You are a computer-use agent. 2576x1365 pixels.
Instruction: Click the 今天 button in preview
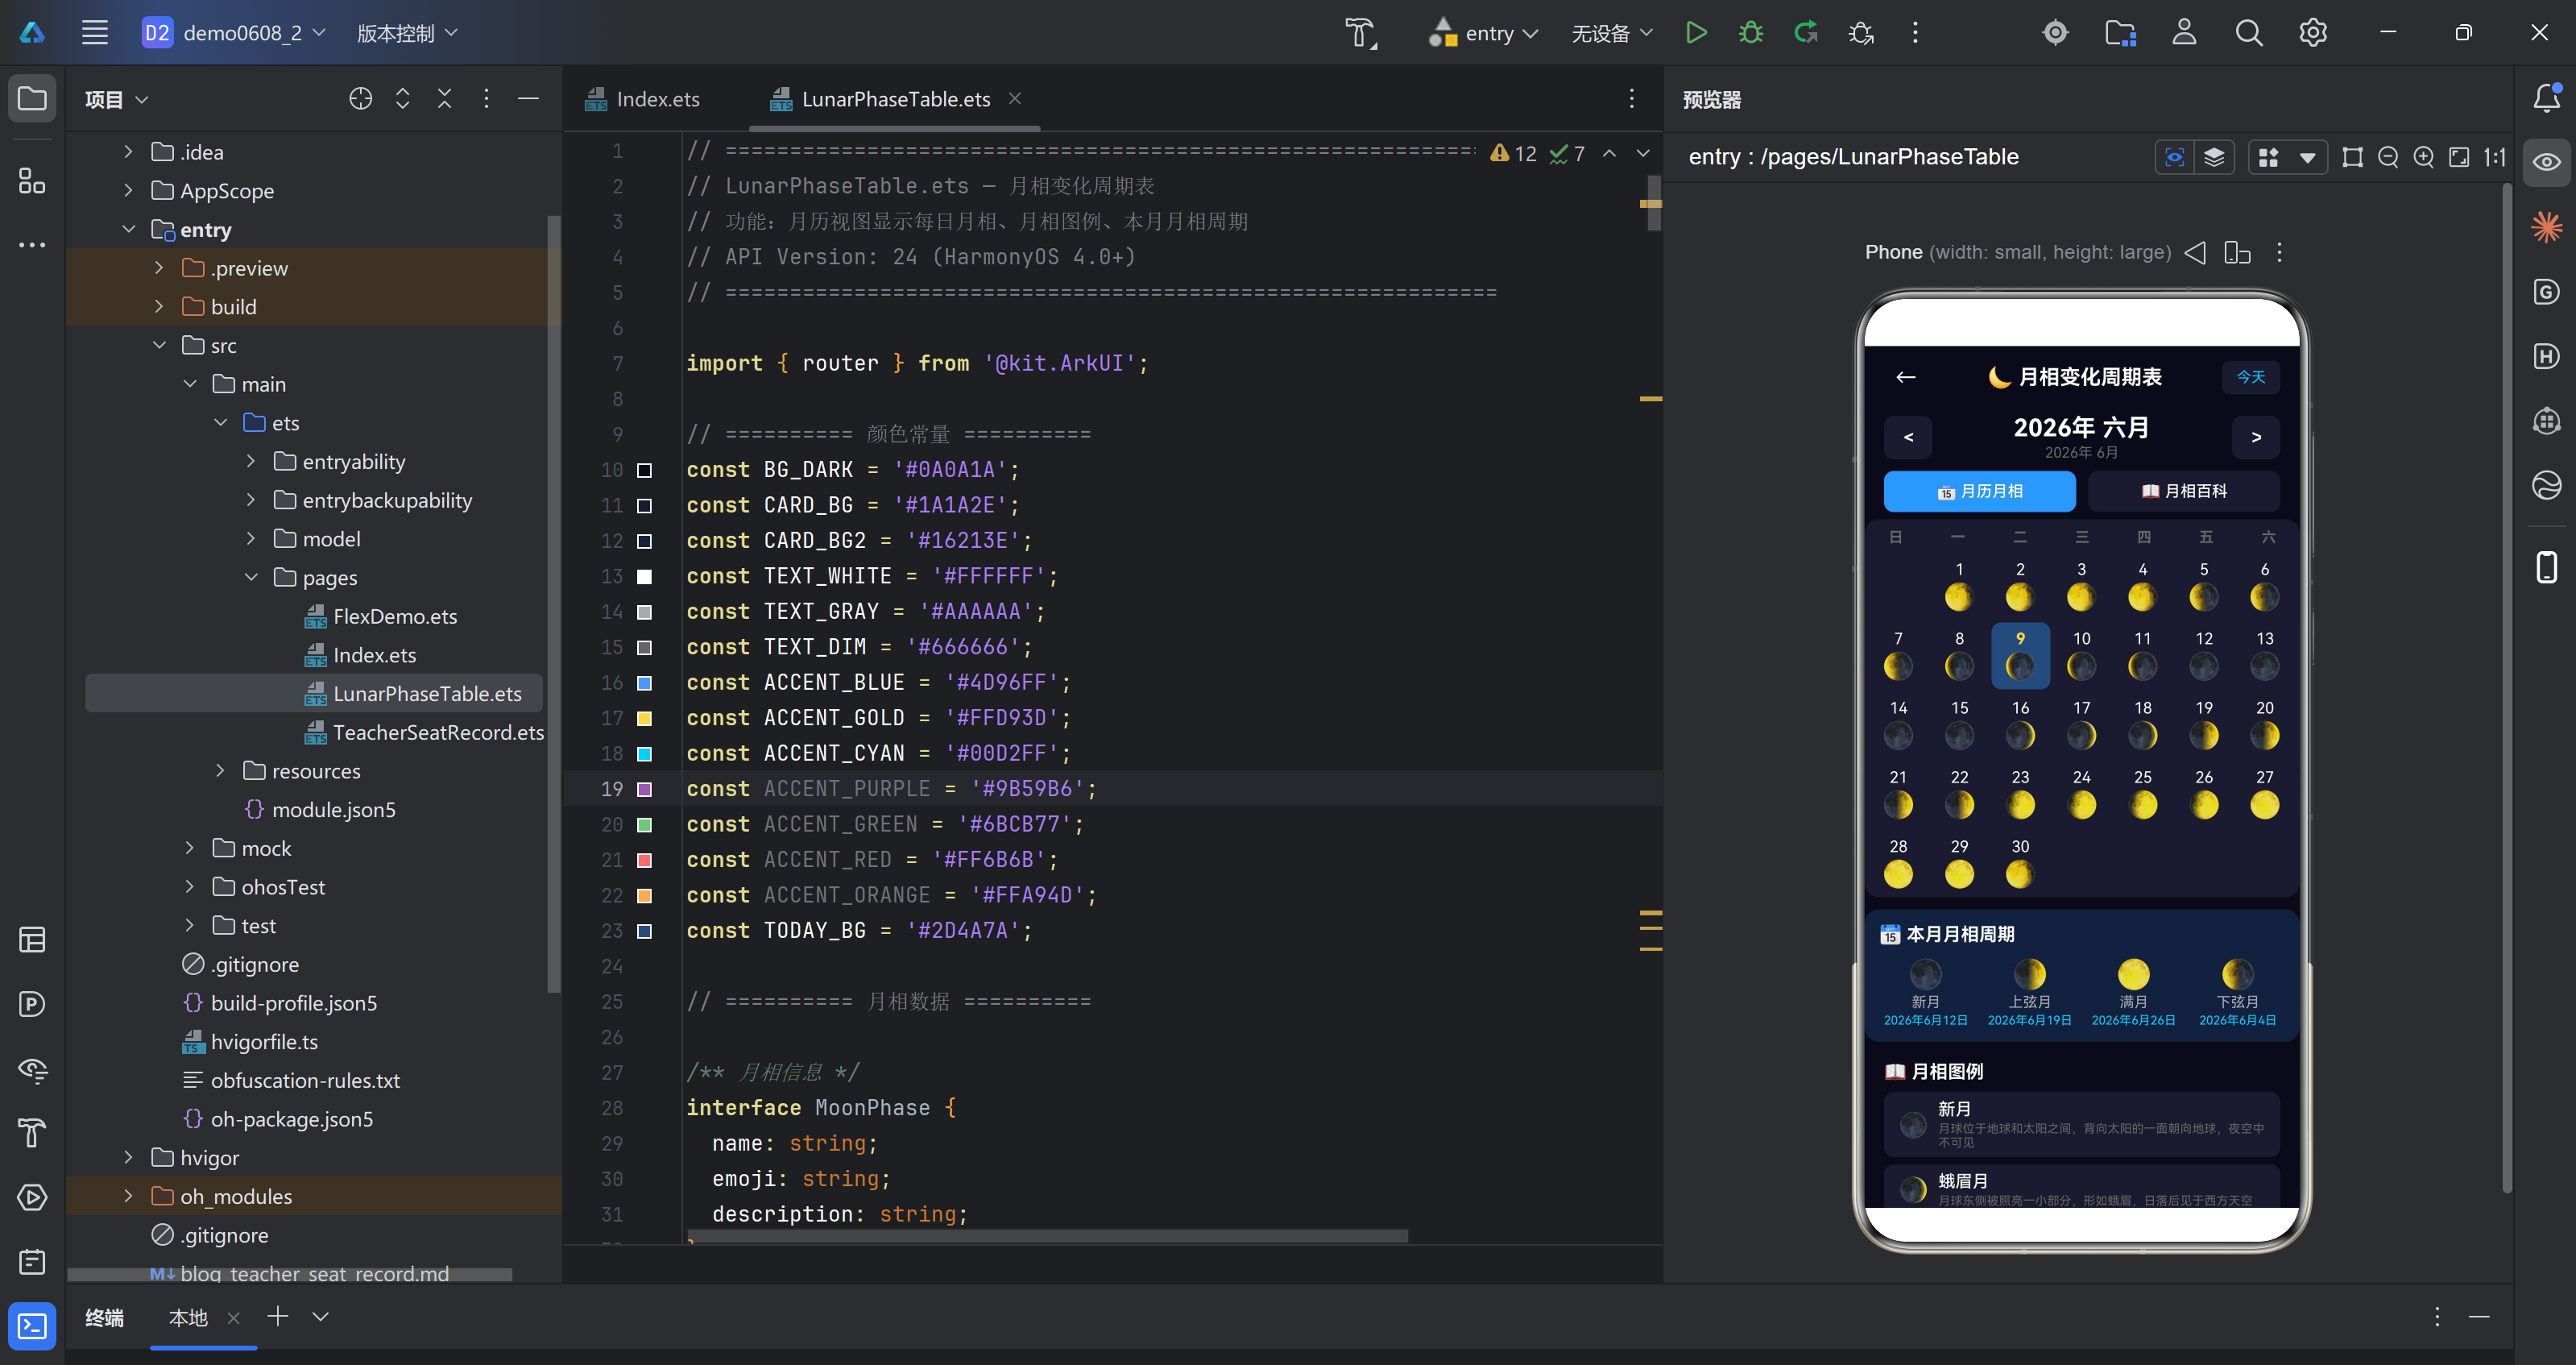point(2250,377)
